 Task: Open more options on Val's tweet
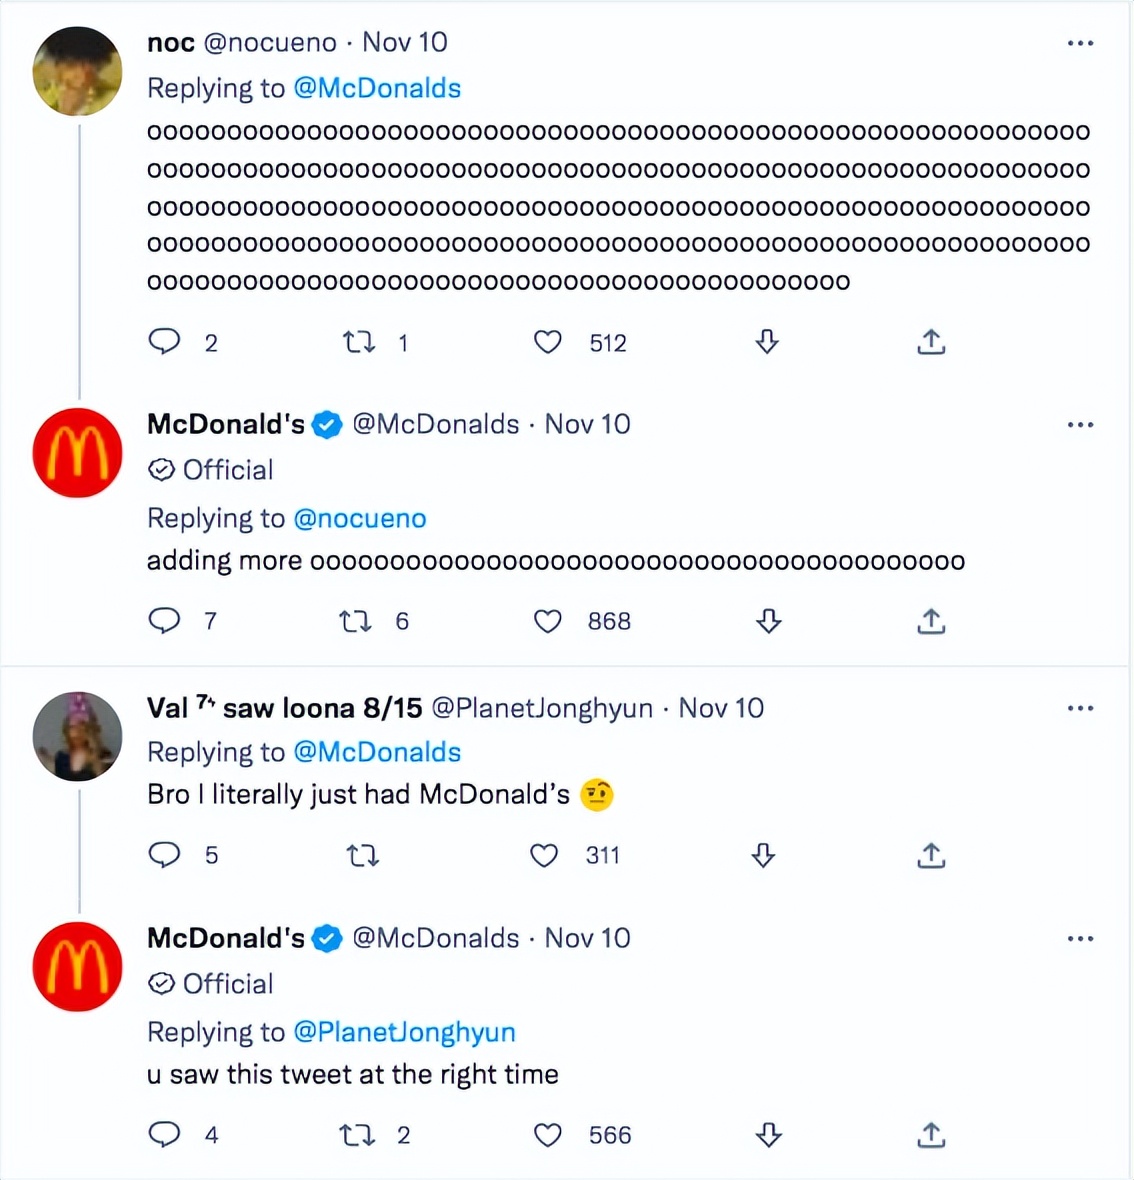1080,708
